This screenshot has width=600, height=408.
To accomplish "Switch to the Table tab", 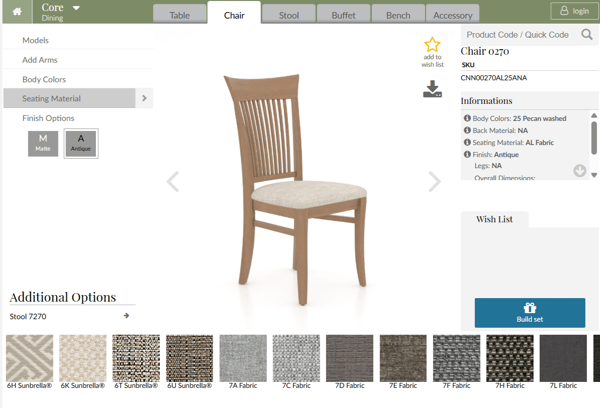I will tap(179, 15).
